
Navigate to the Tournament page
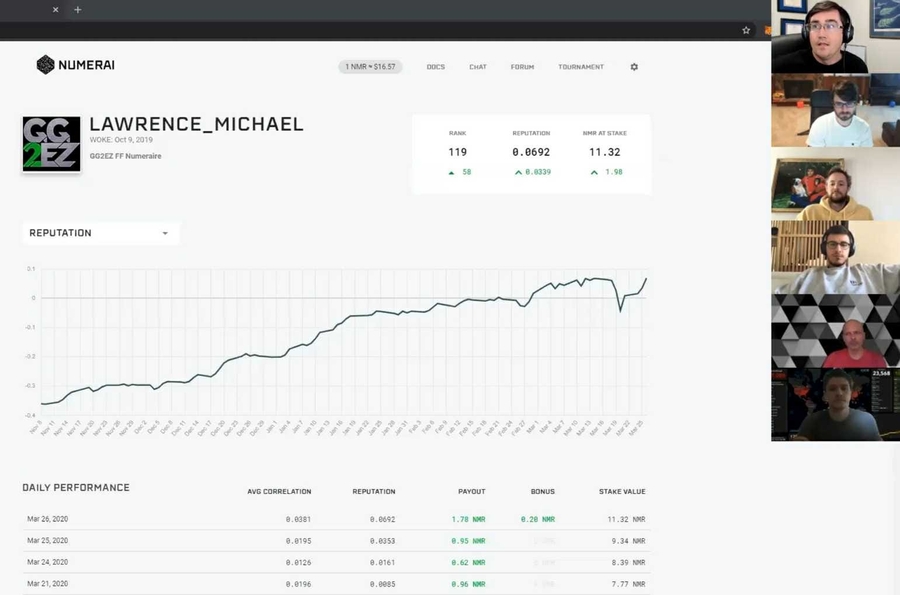coord(581,67)
